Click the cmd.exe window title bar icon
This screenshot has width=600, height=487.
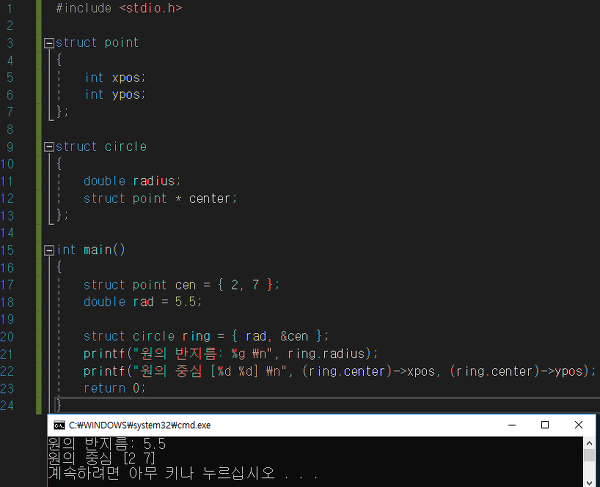[59, 425]
